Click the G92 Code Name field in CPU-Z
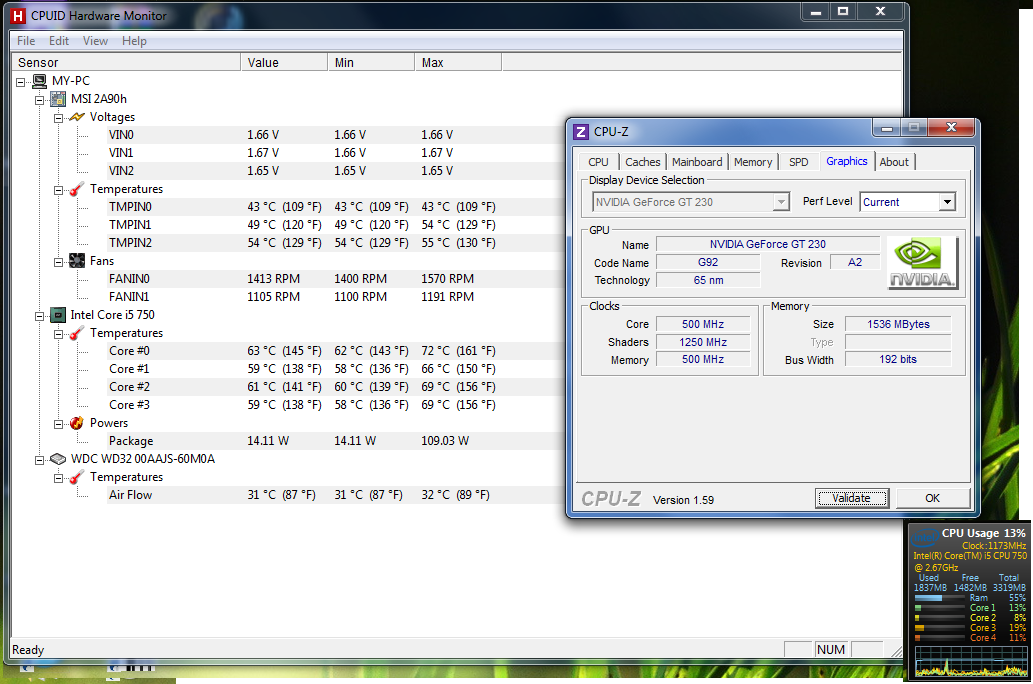This screenshot has width=1033, height=684. pos(708,262)
